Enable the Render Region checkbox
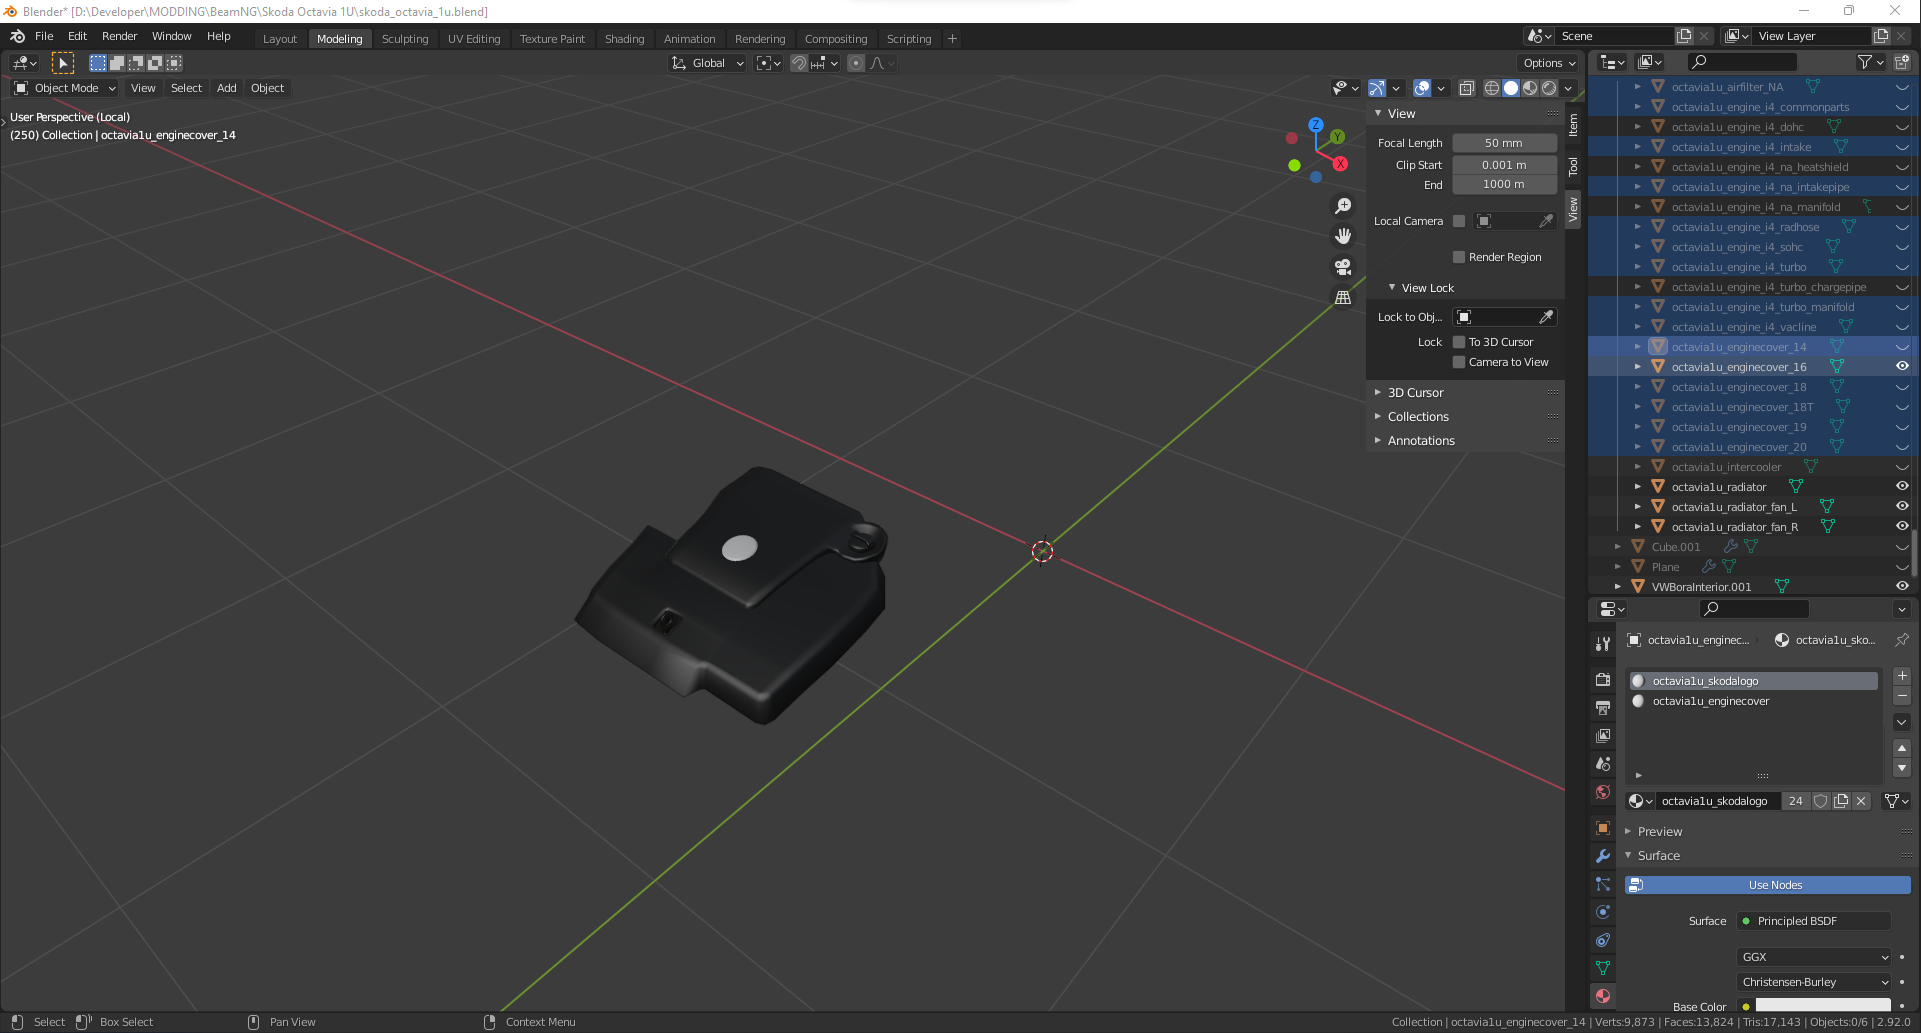 (x=1459, y=257)
